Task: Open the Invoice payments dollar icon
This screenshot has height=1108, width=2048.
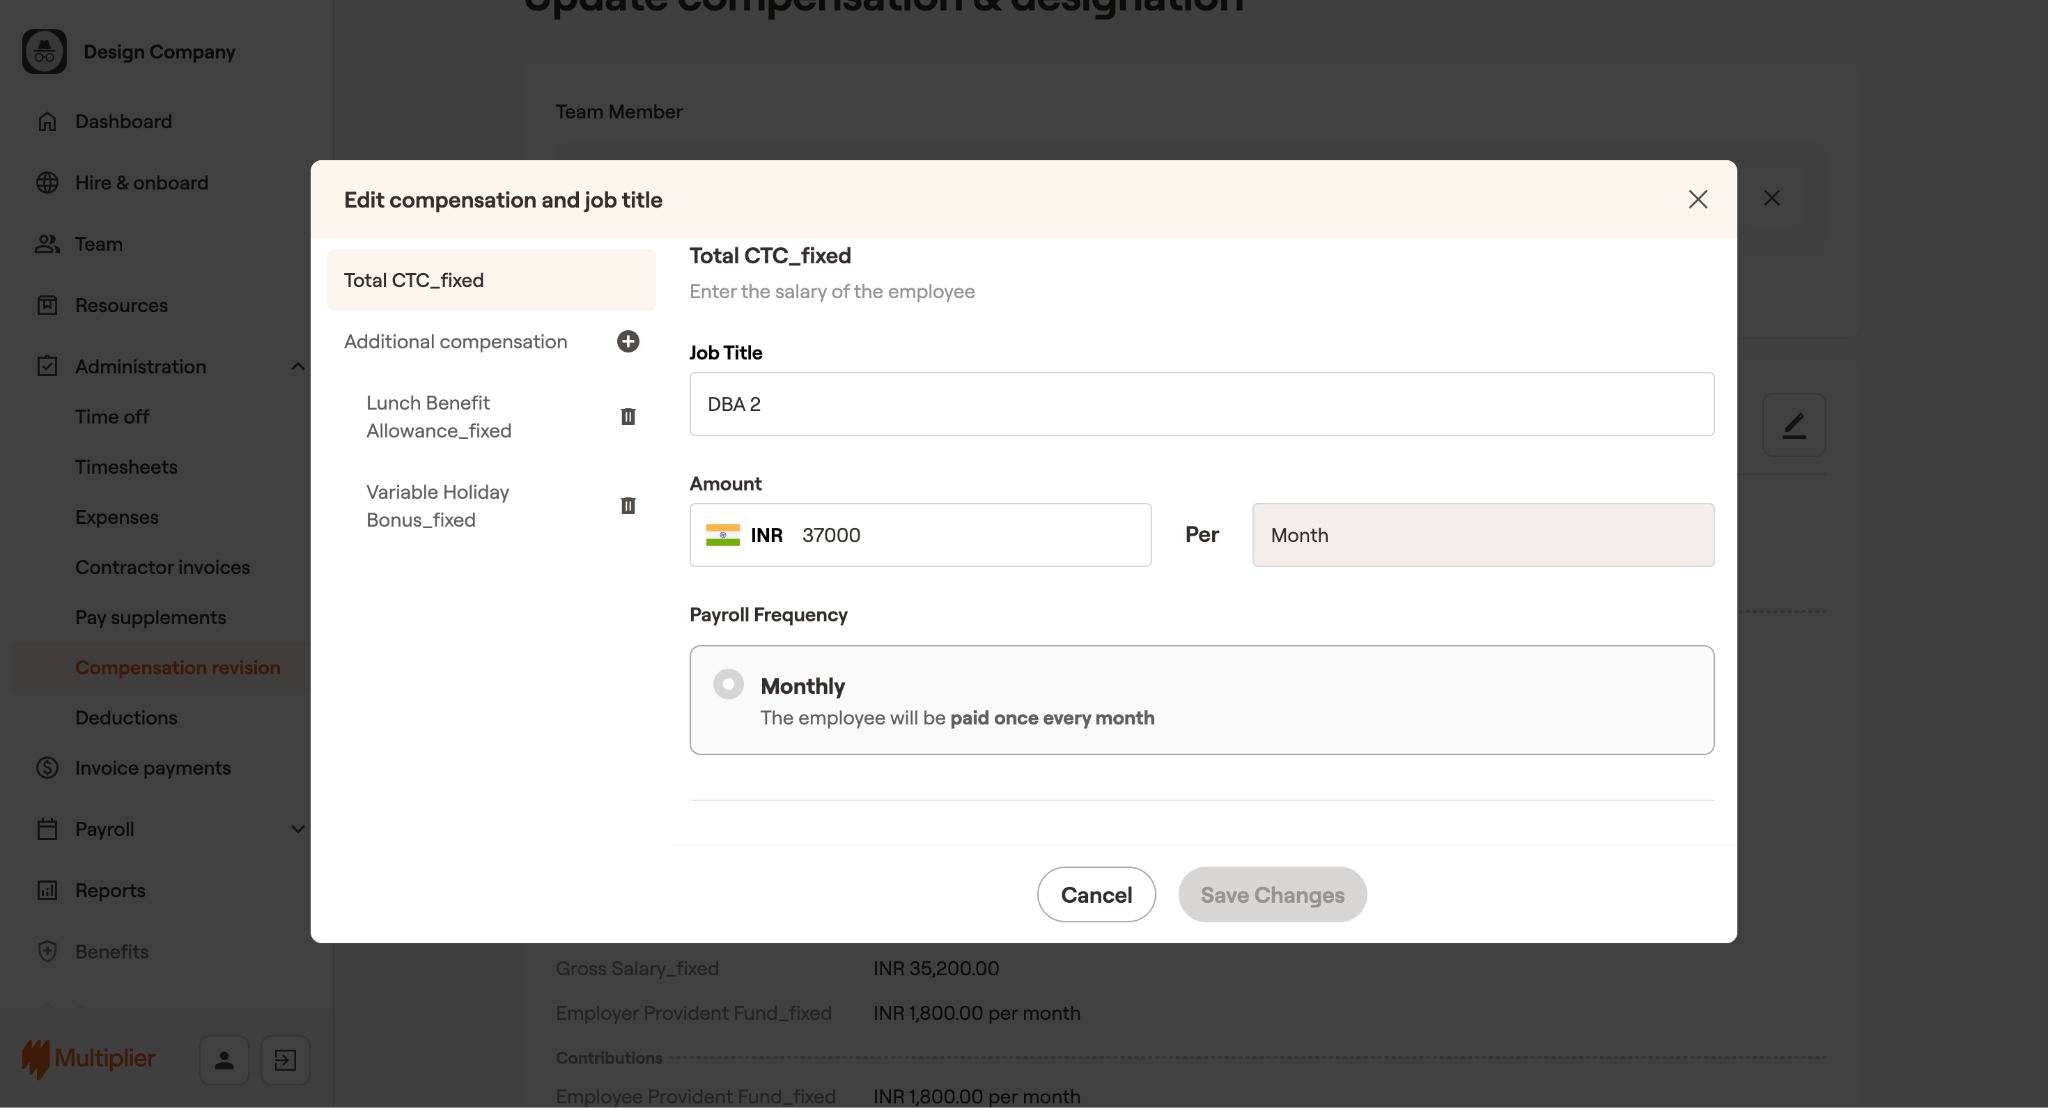Action: tap(47, 768)
